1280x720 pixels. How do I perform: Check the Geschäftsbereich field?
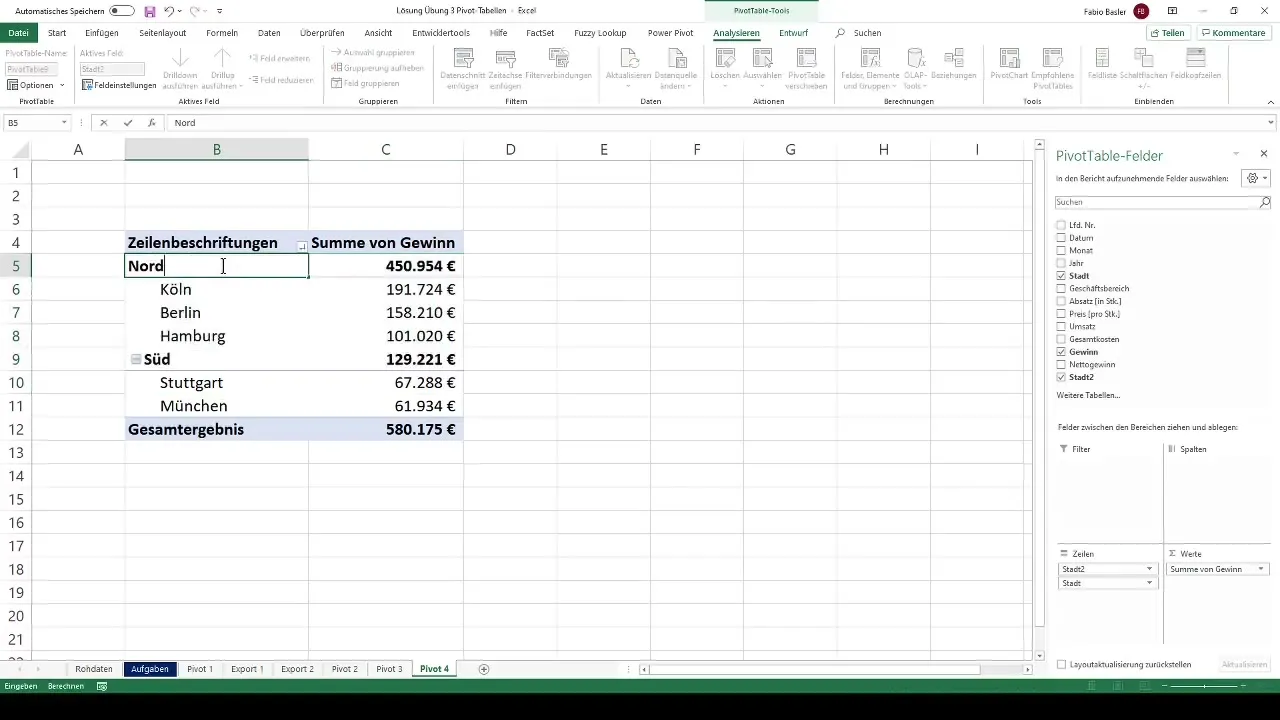tap(1061, 288)
